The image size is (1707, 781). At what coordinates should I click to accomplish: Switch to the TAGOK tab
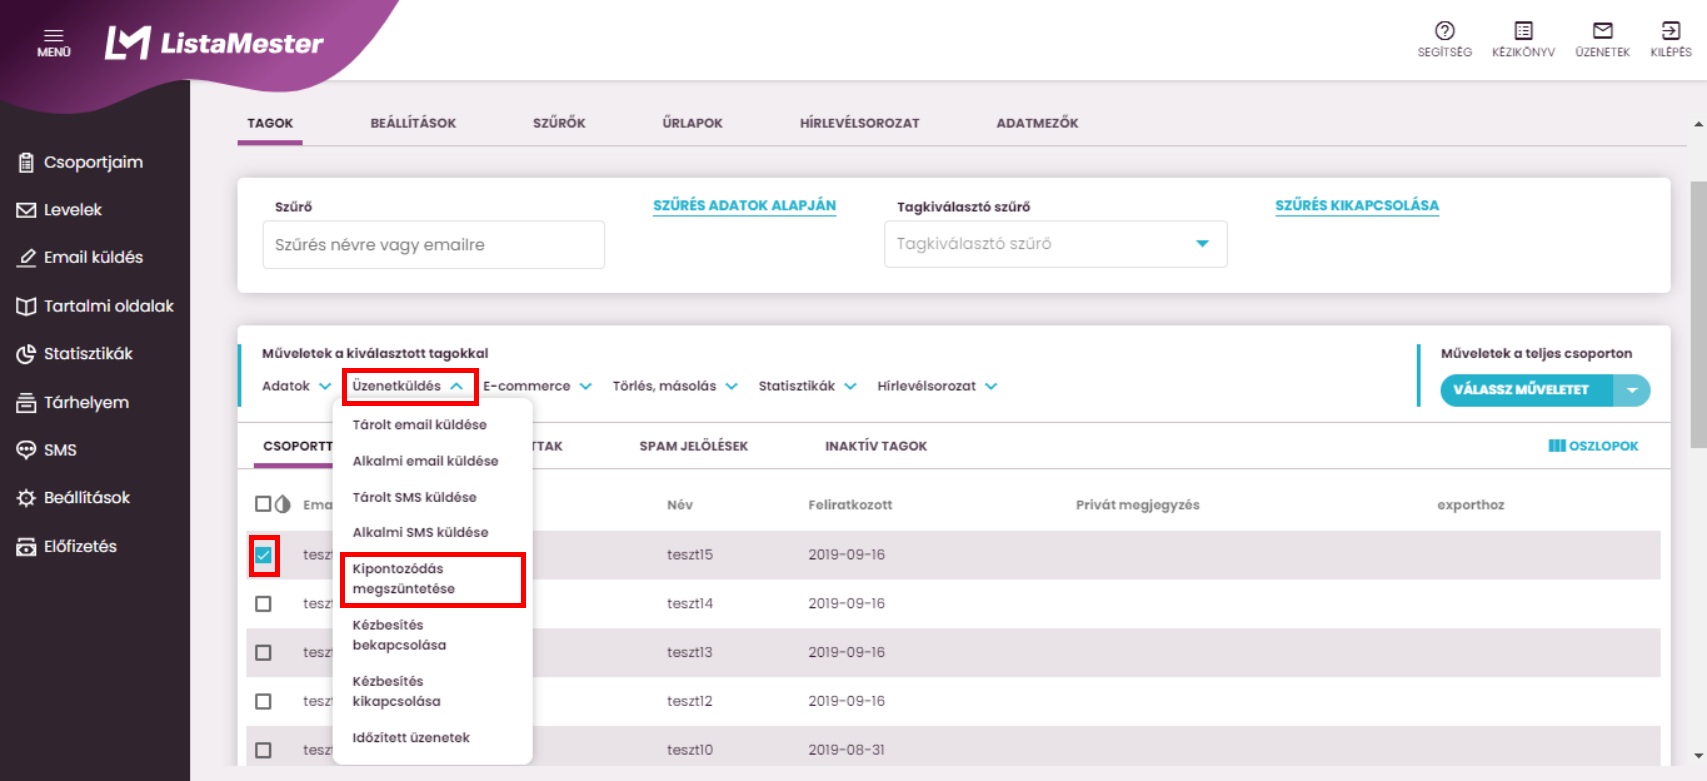270,123
